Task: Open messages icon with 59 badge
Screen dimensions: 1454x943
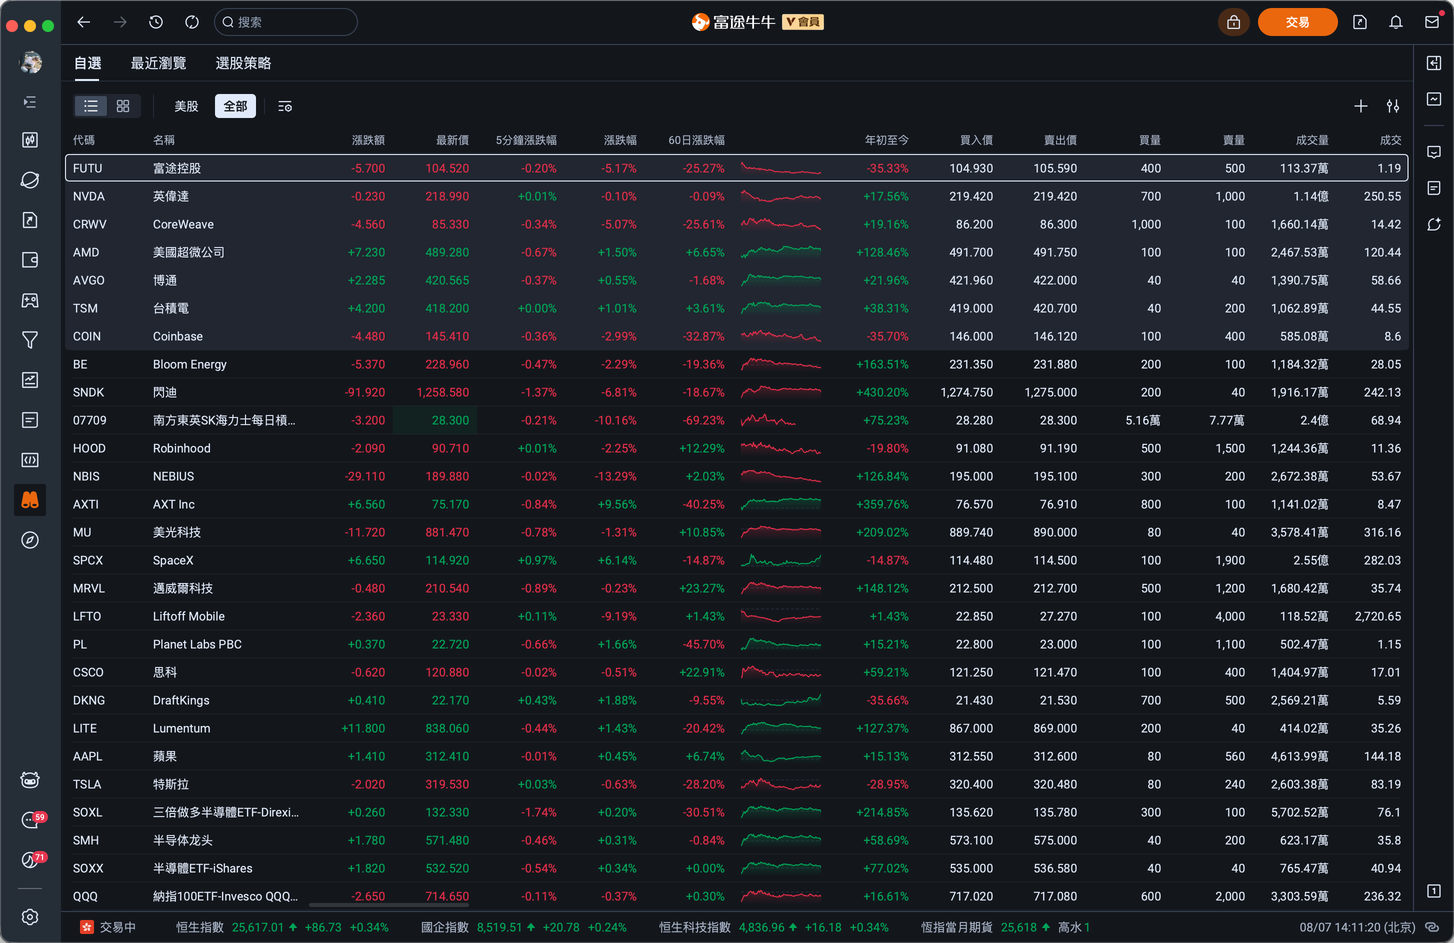Action: (32, 820)
